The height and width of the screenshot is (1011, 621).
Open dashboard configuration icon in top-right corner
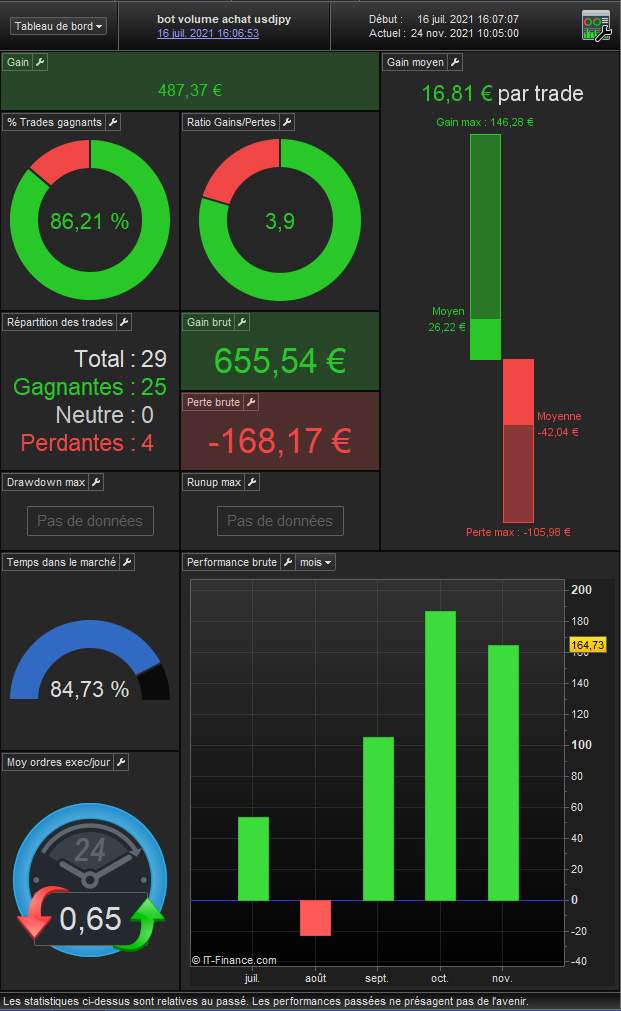(x=596, y=26)
